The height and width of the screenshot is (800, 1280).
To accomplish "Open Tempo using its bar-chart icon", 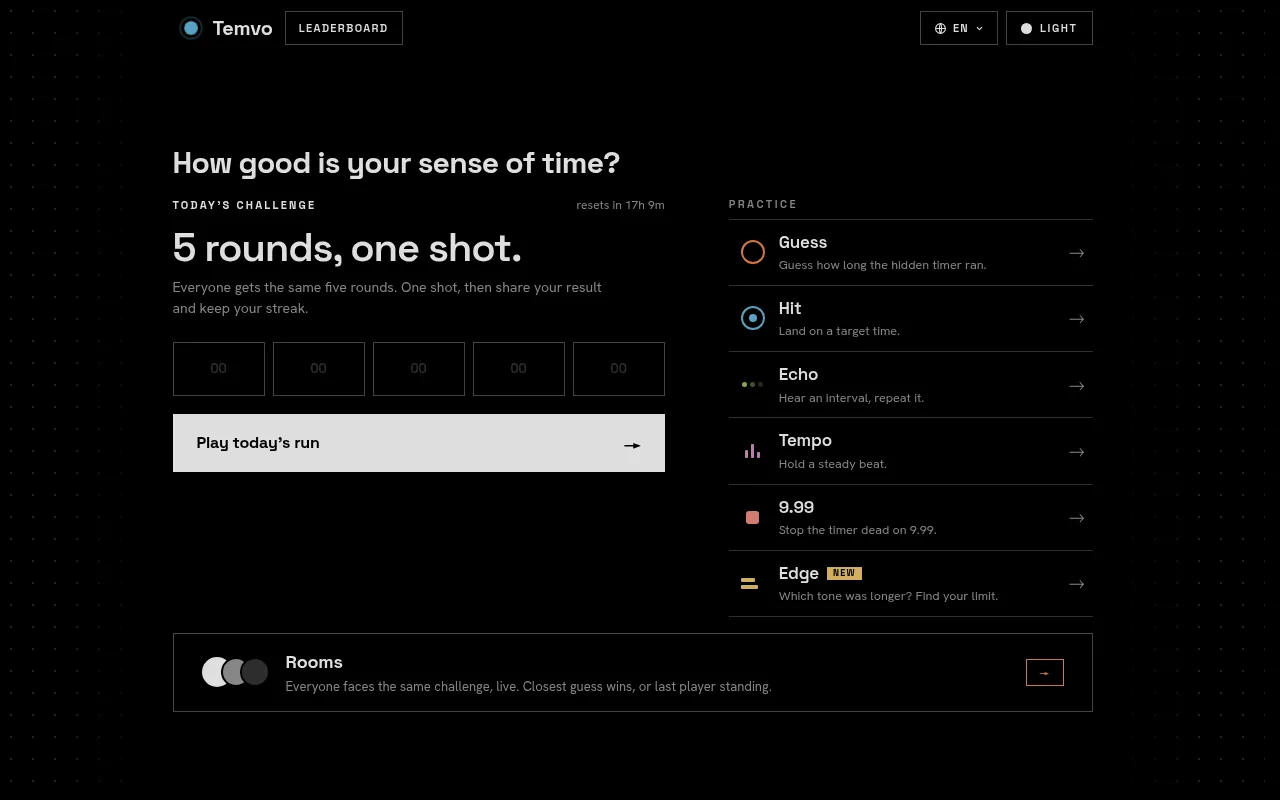I will [752, 451].
